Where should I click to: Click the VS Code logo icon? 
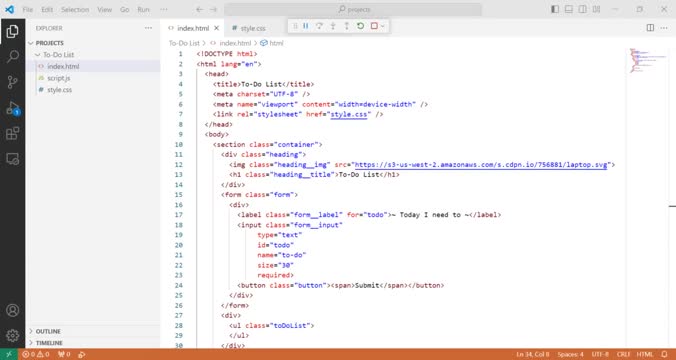9,9
